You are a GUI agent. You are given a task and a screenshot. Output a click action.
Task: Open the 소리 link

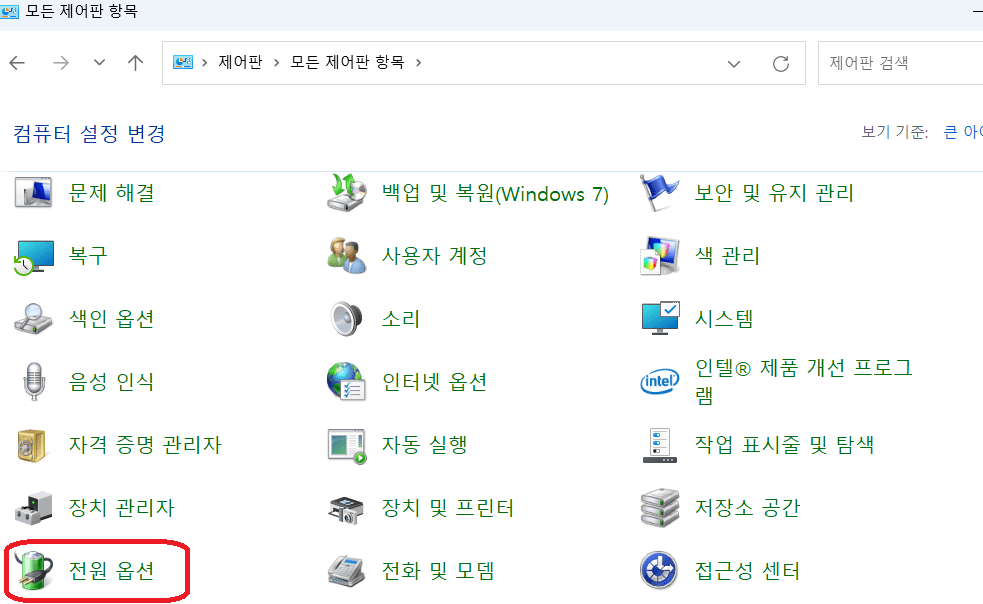pyautogui.click(x=401, y=319)
